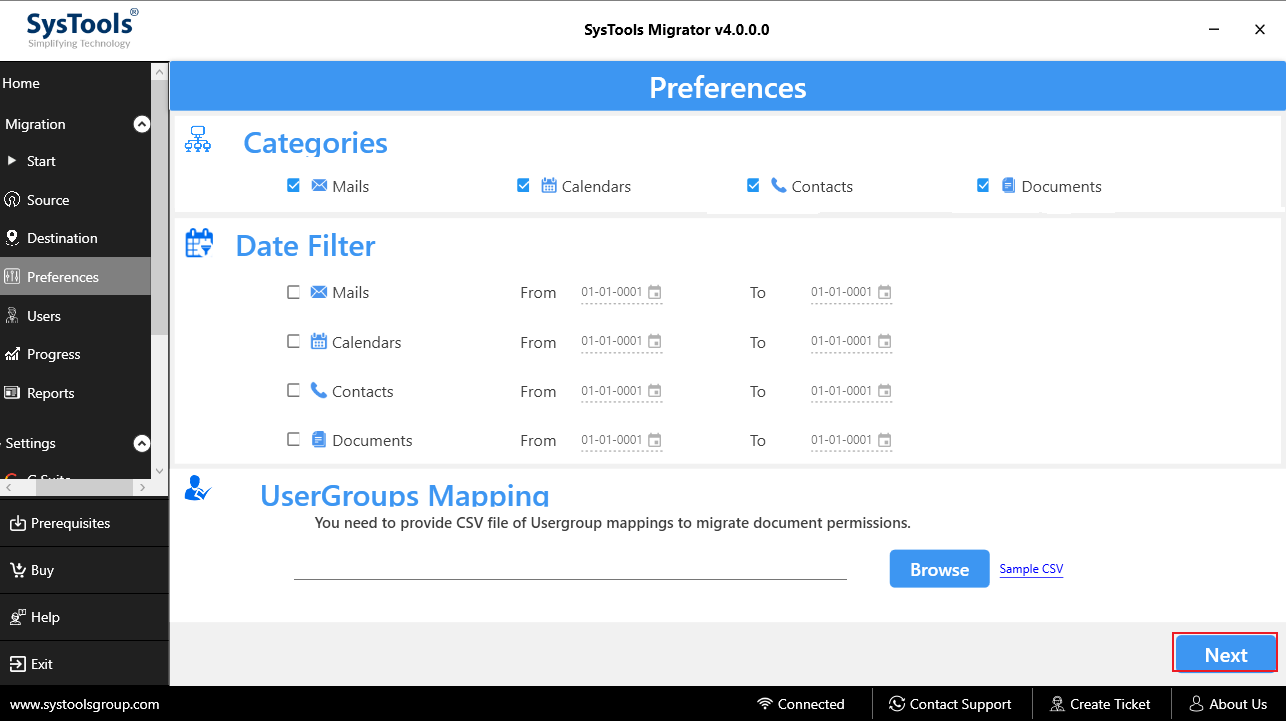
Task: Open the Users menu item
Action: point(75,315)
